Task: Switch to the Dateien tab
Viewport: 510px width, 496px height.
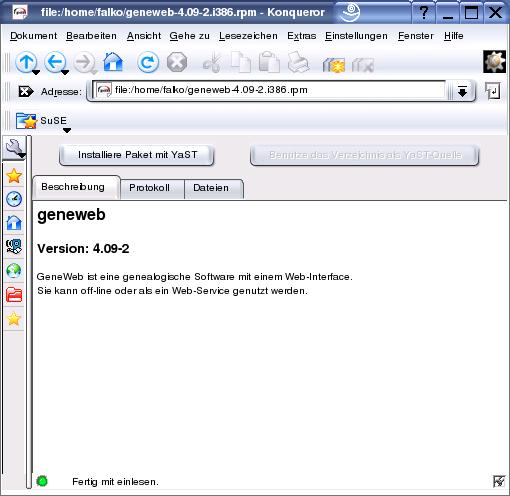Action: point(214,188)
